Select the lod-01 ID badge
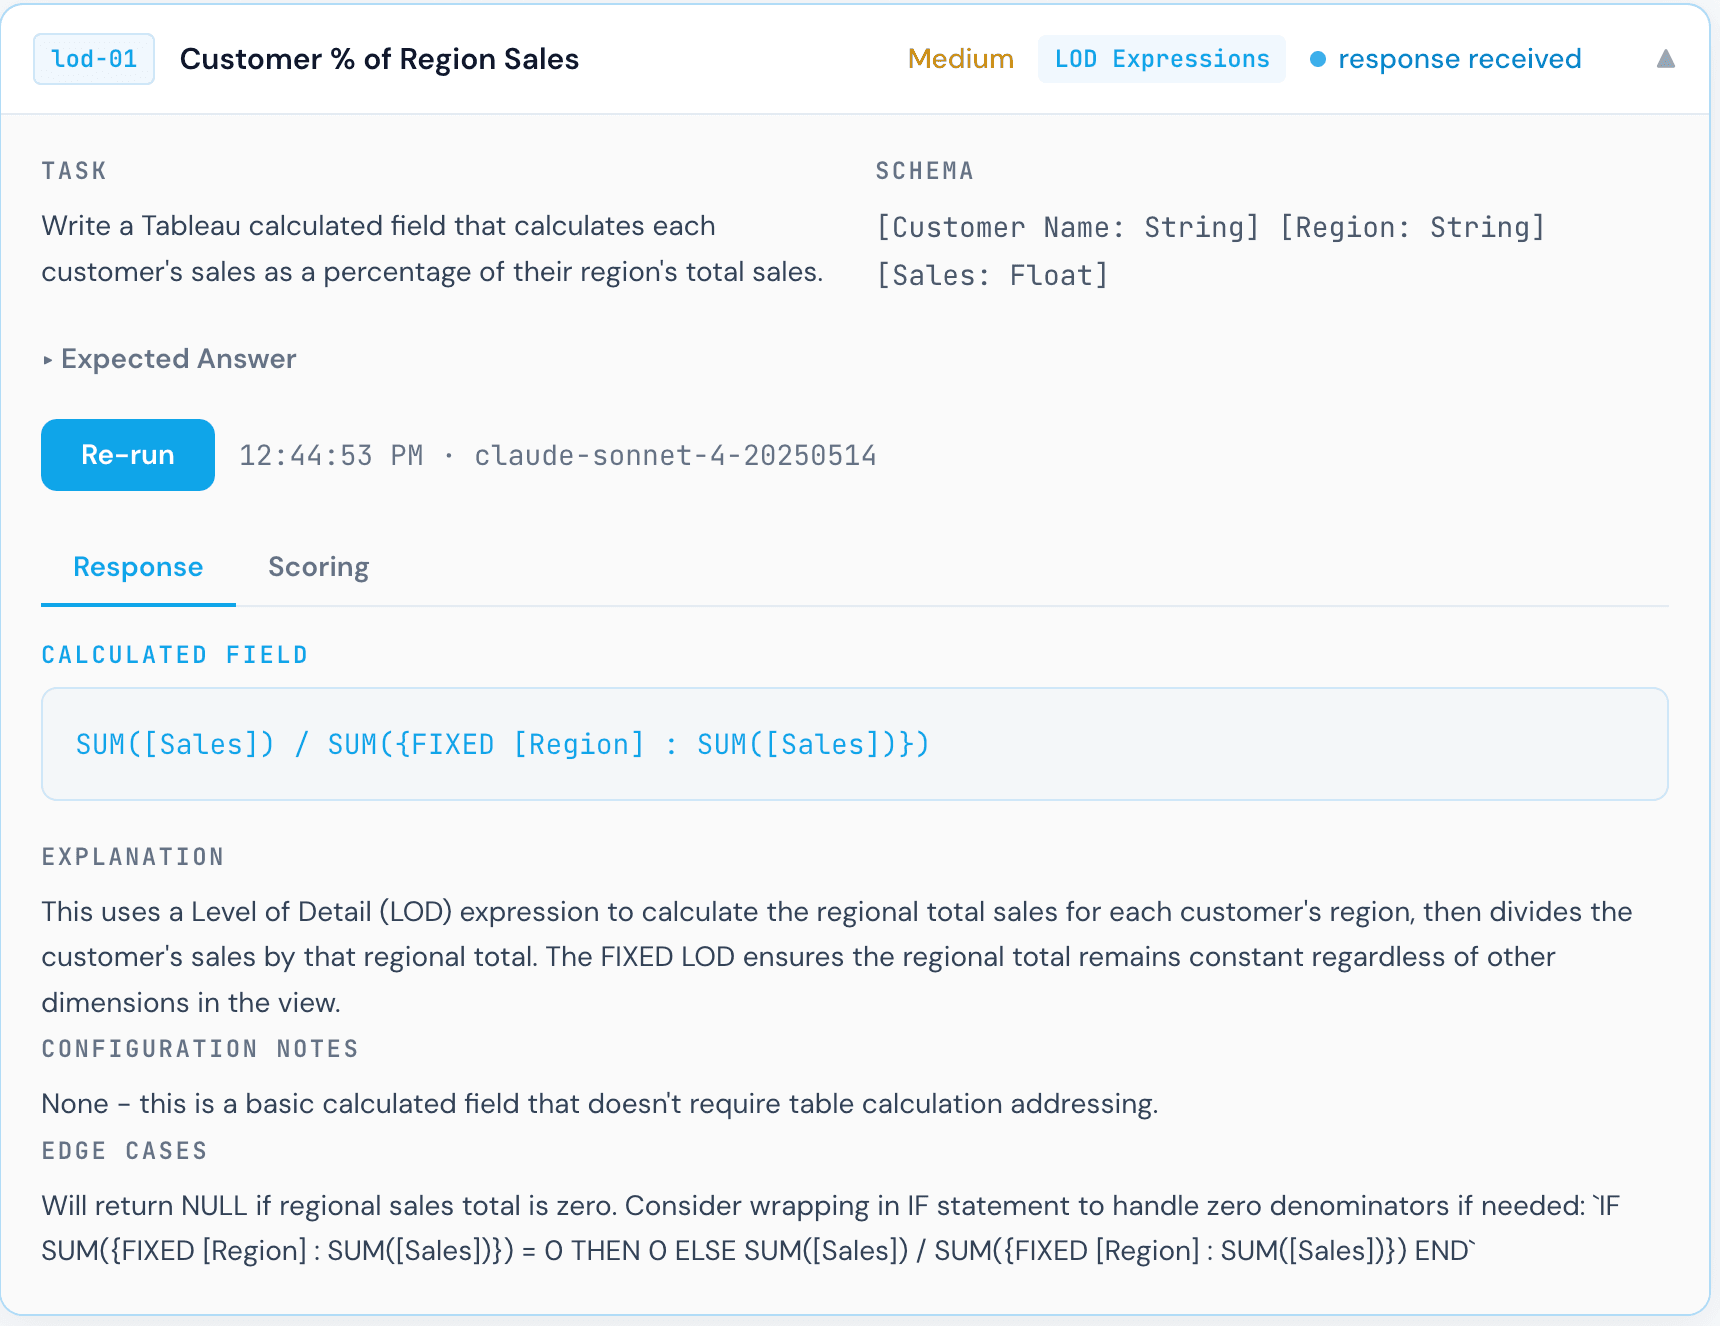Viewport: 1720px width, 1326px height. point(93,59)
